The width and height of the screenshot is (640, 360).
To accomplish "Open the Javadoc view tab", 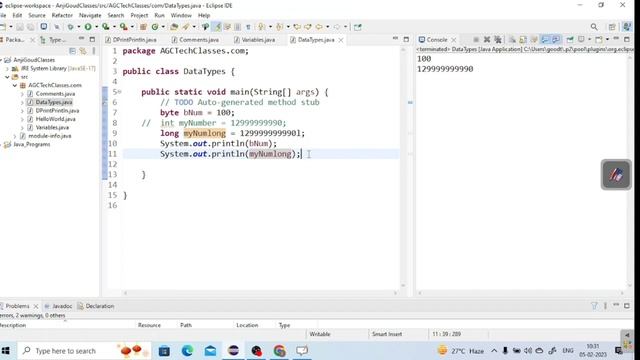I will (58, 306).
